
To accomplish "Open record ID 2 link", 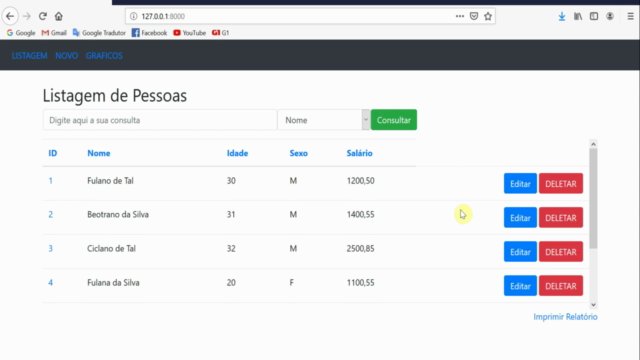I will tap(51, 215).
